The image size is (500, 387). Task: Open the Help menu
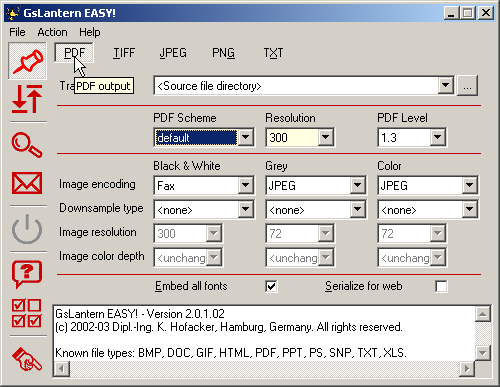(90, 32)
